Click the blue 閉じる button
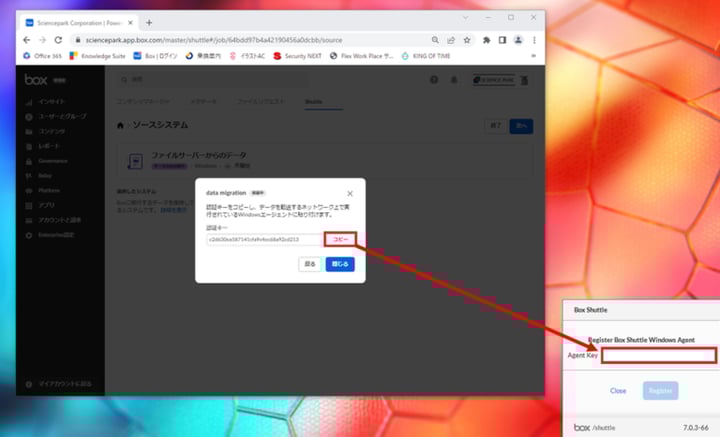 [340, 264]
